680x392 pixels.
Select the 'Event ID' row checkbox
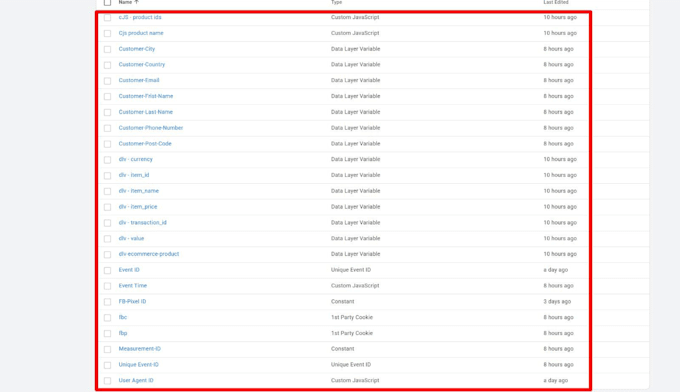107,270
